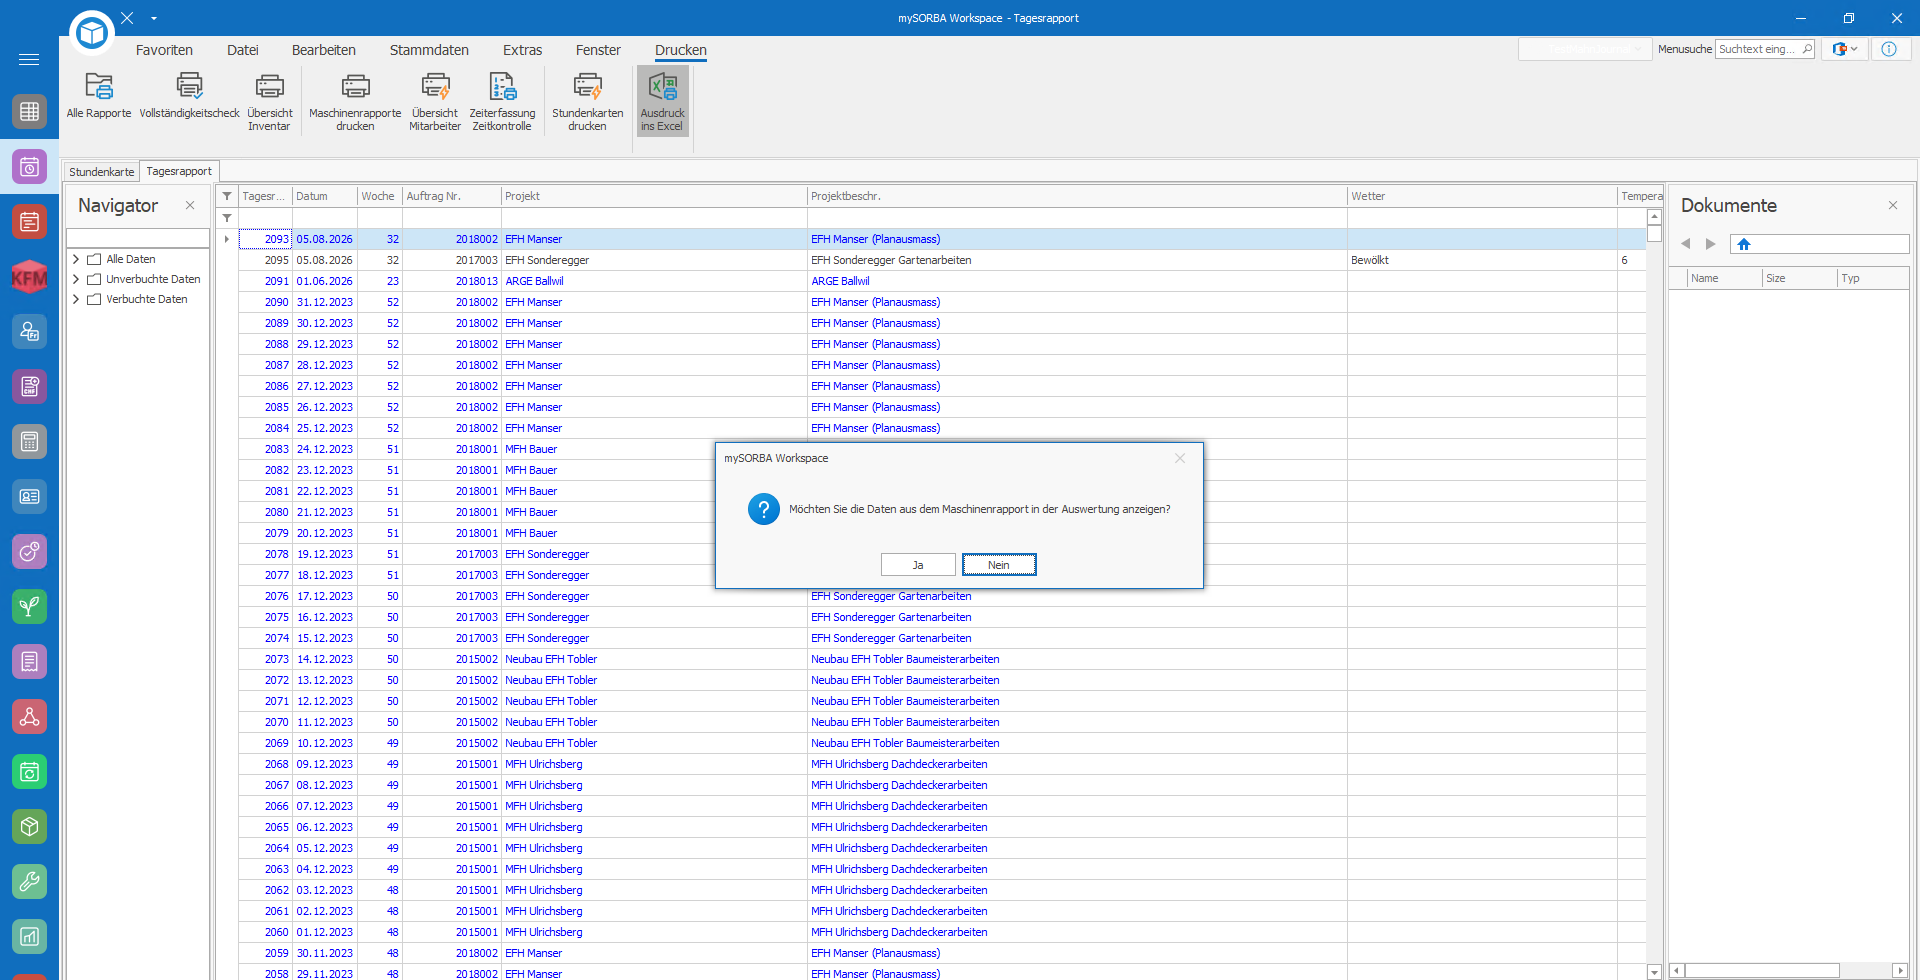The height and width of the screenshot is (980, 1920).
Task: Click Ja in the dialog
Action: coord(918,565)
